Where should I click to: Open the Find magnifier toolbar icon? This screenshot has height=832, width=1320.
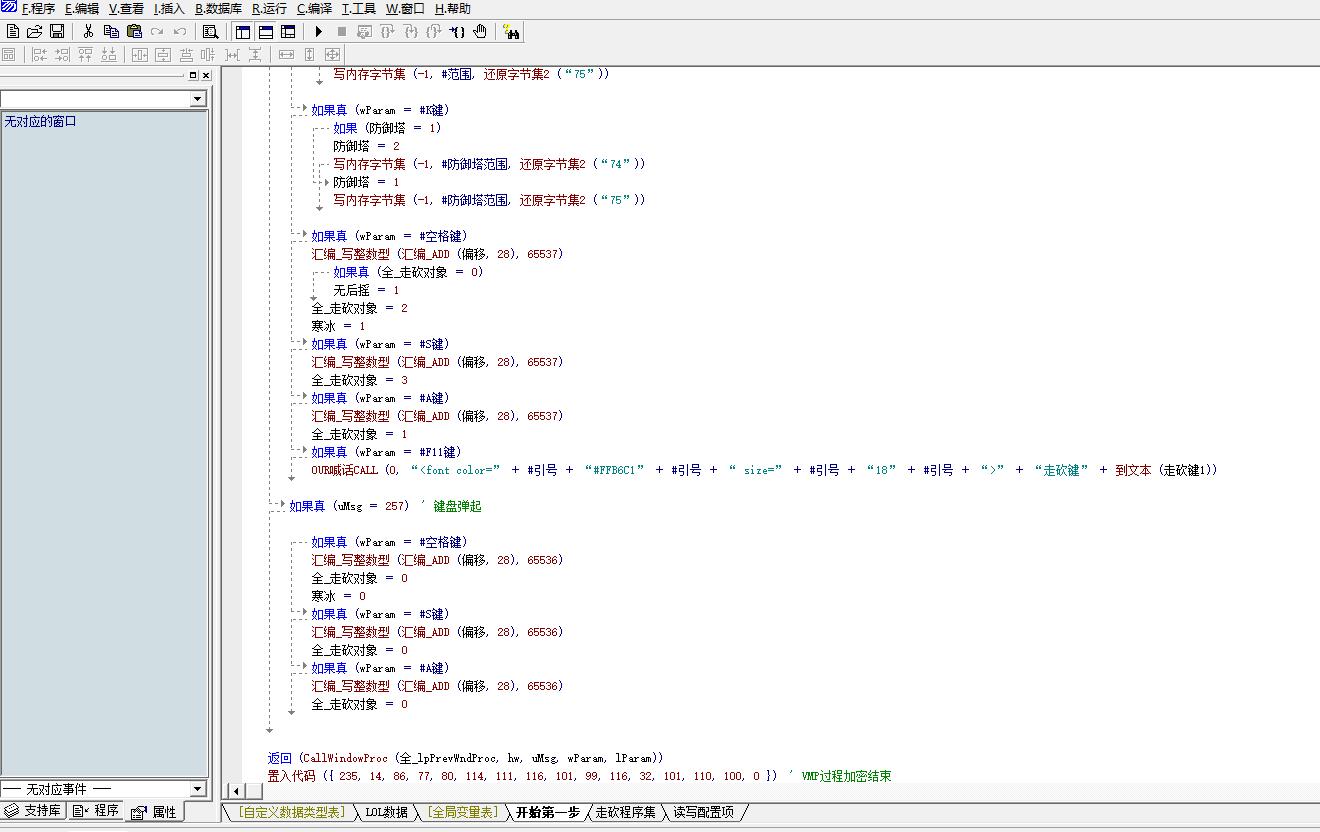[x=210, y=32]
